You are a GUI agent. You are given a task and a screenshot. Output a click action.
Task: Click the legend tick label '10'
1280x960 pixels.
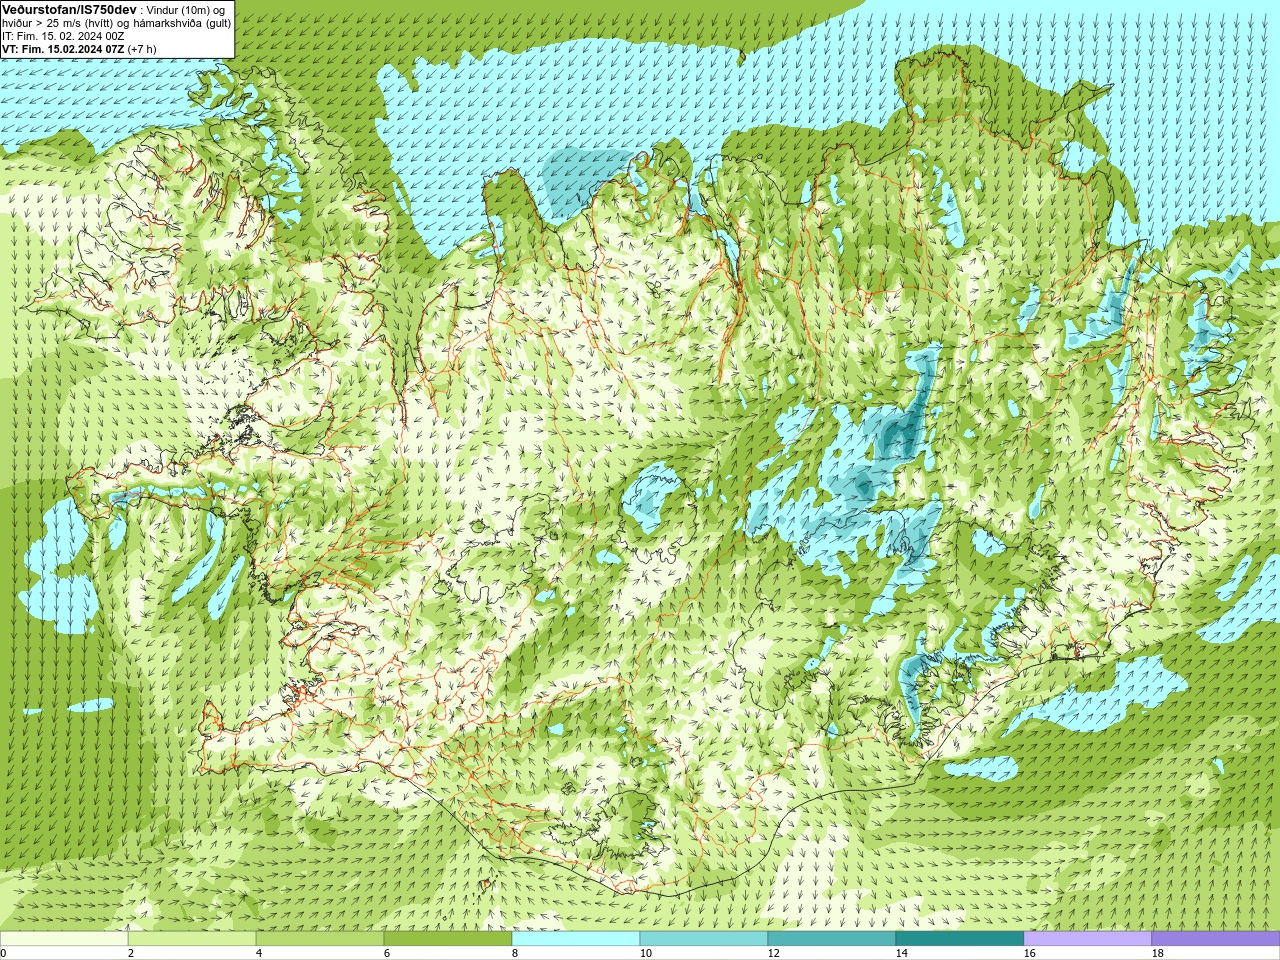(644, 953)
